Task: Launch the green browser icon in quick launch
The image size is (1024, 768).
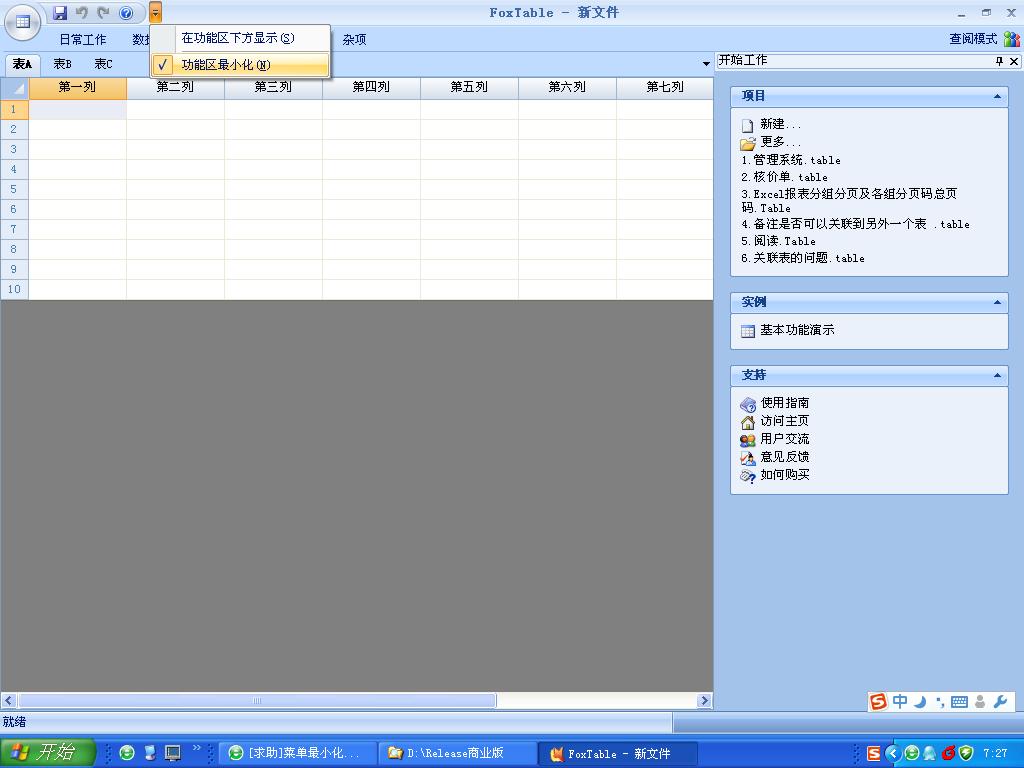Action: [x=127, y=754]
